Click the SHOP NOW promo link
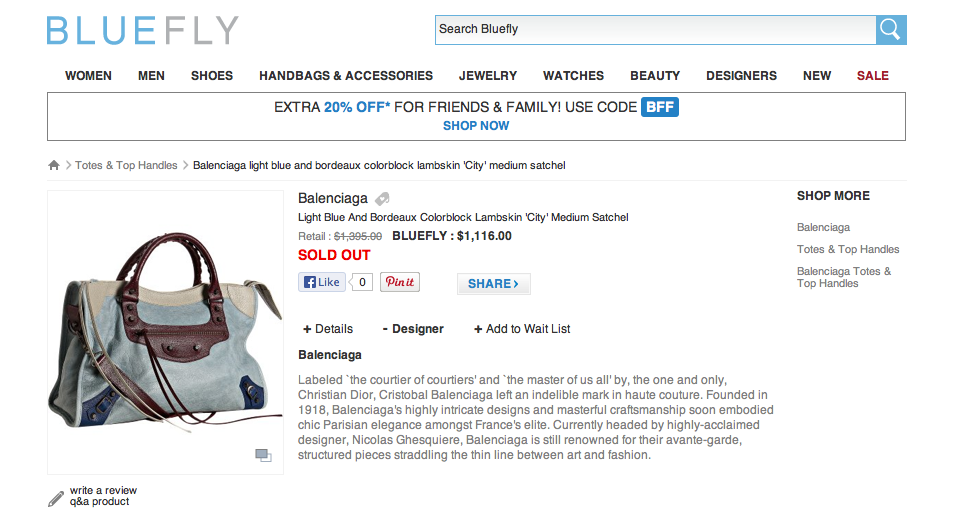The width and height of the screenshot is (954, 526). pos(476,126)
